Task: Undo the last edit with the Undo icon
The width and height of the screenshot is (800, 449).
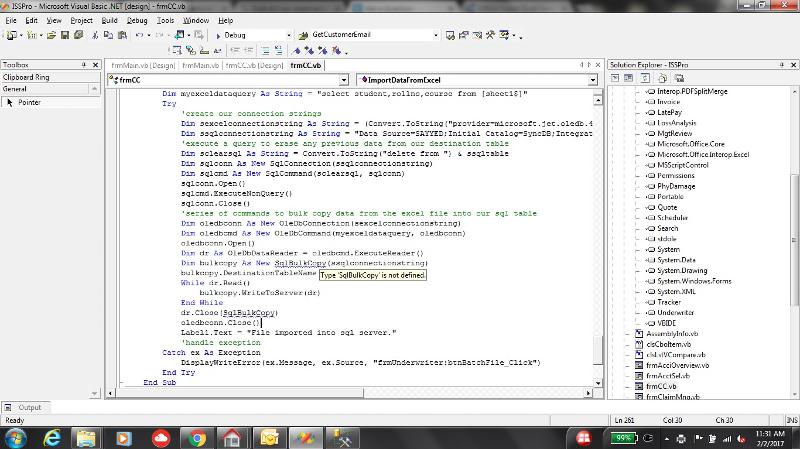Action: 139,35
